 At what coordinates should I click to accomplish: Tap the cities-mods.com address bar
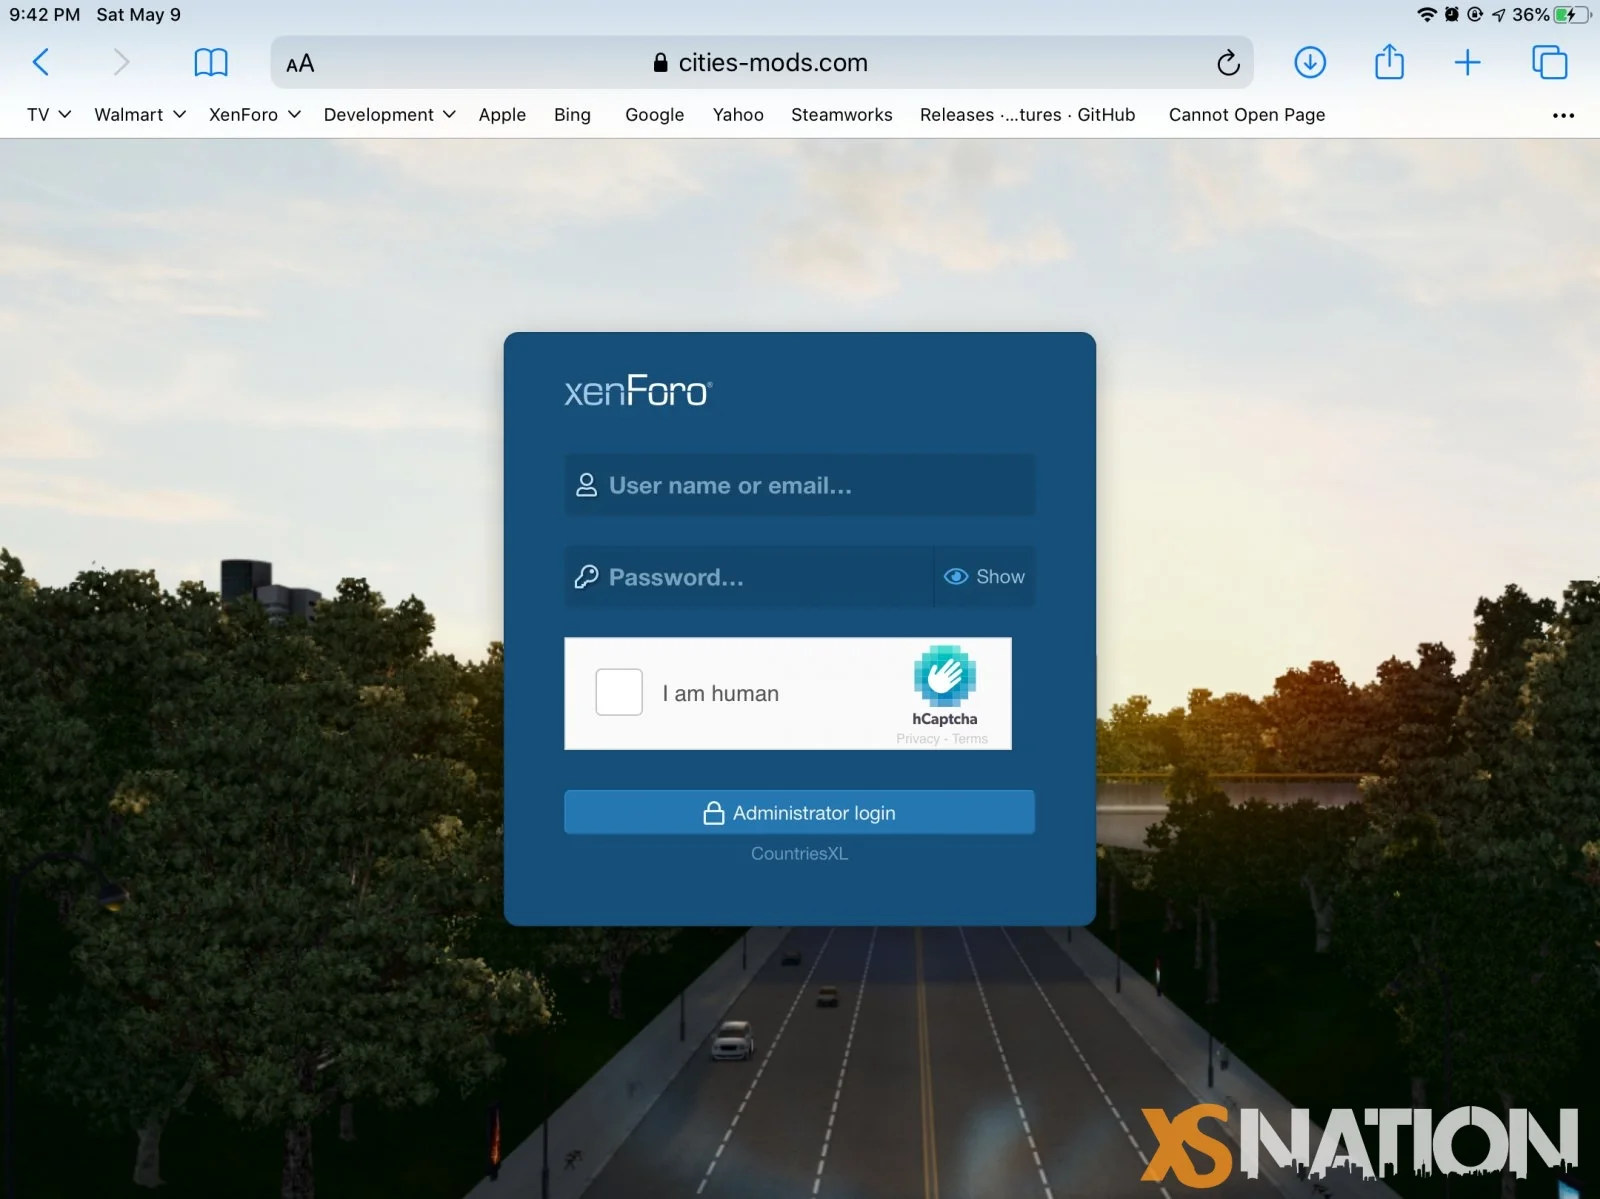(761, 63)
